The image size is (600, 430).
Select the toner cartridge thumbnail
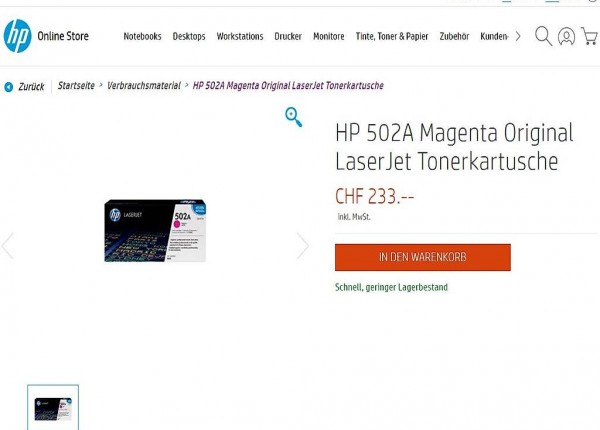click(x=53, y=408)
